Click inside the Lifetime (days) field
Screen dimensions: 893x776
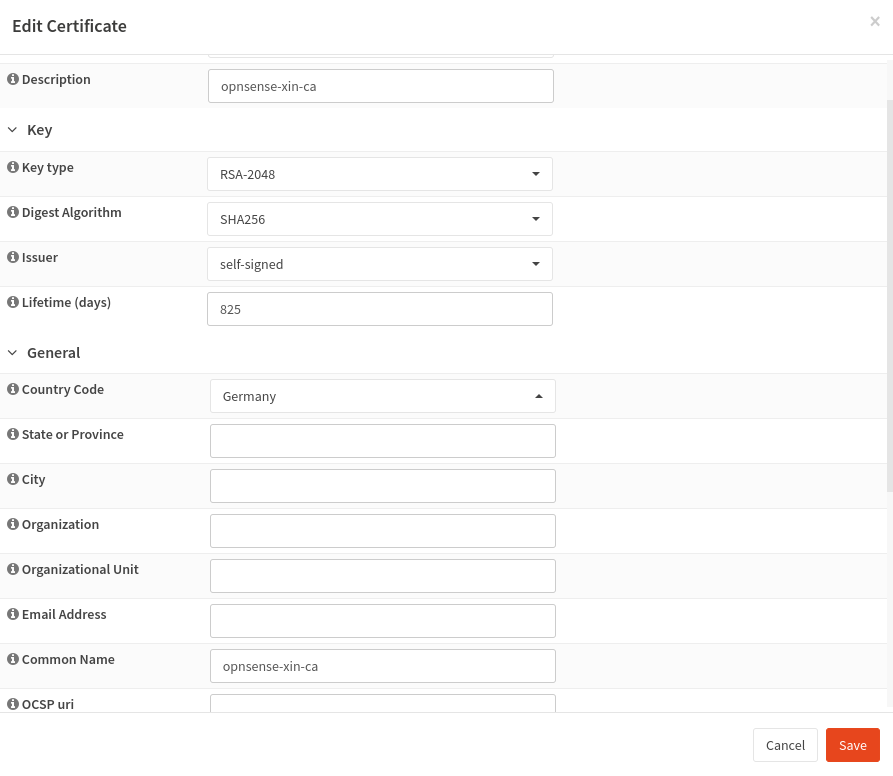tap(380, 309)
